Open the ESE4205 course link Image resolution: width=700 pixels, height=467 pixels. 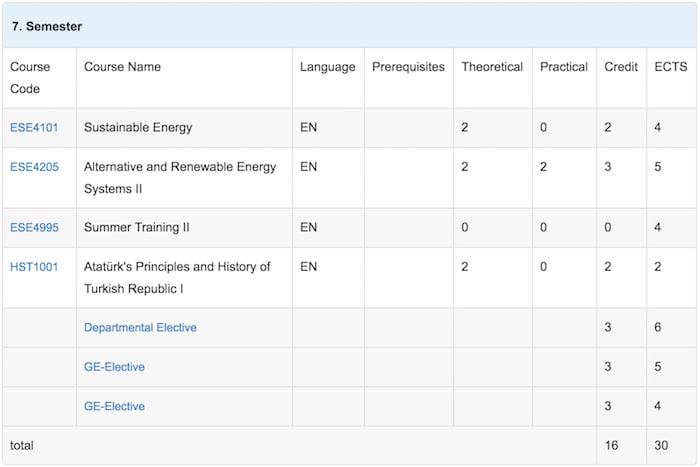click(34, 167)
